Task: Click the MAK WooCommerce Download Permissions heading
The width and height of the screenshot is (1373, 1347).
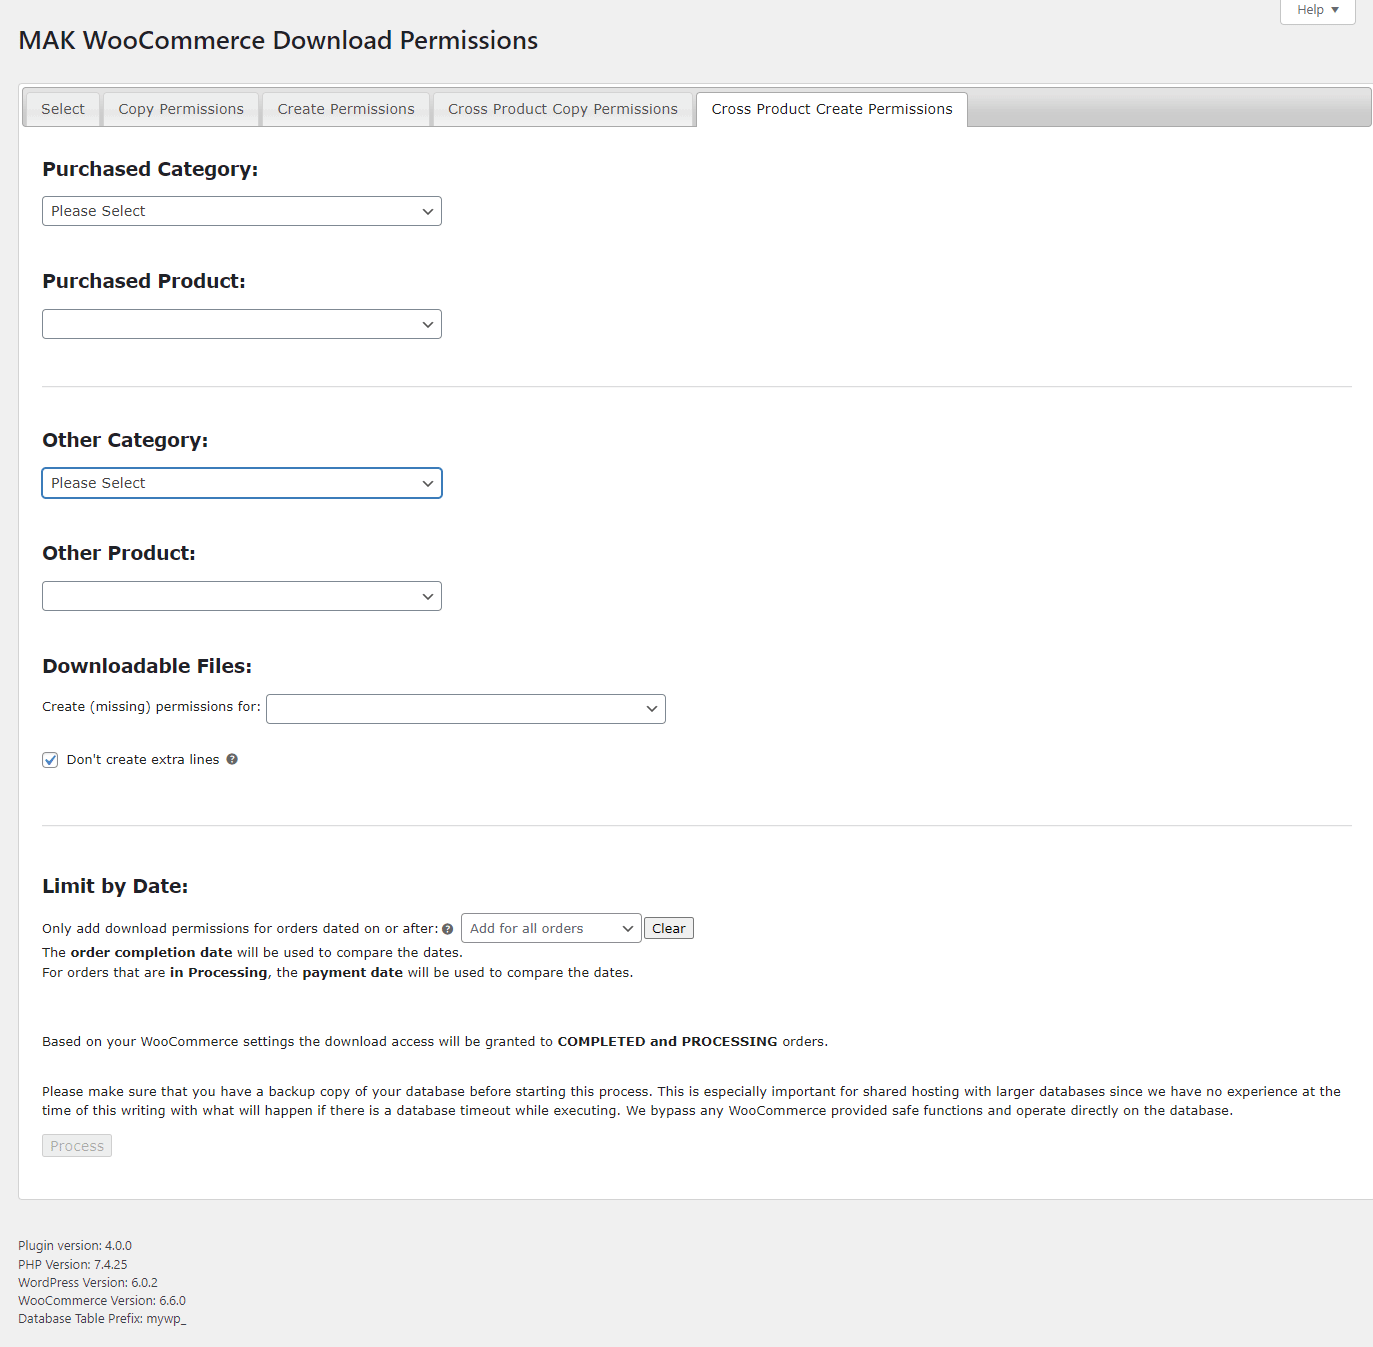Action: tap(278, 41)
